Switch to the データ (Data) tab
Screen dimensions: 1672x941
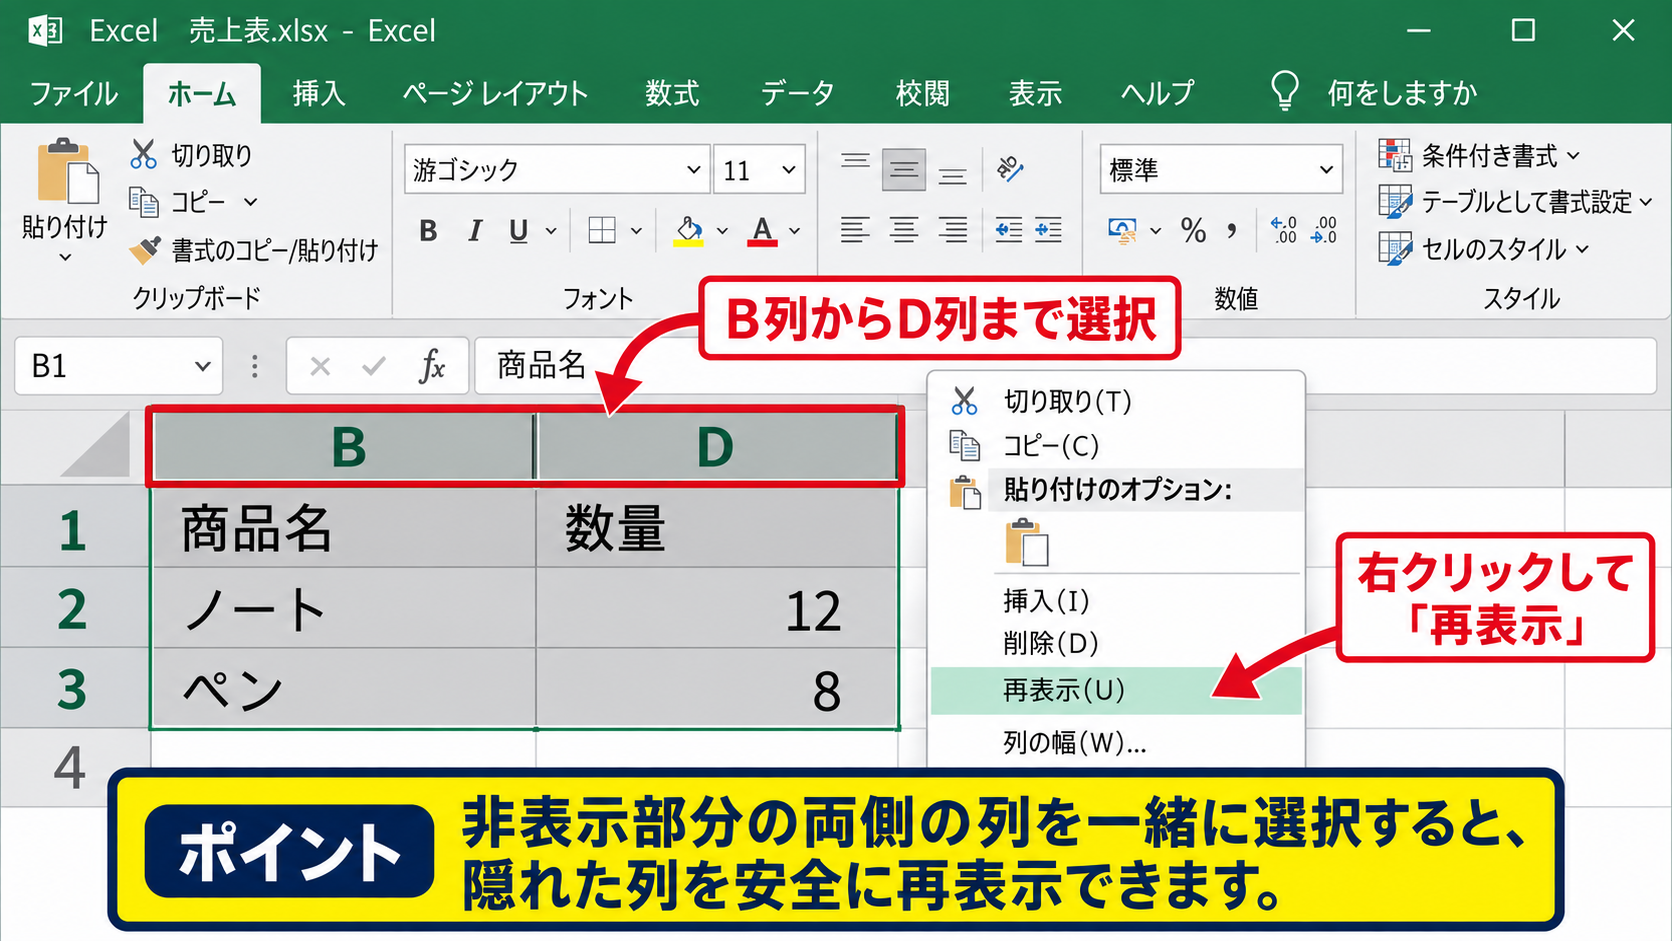point(797,93)
